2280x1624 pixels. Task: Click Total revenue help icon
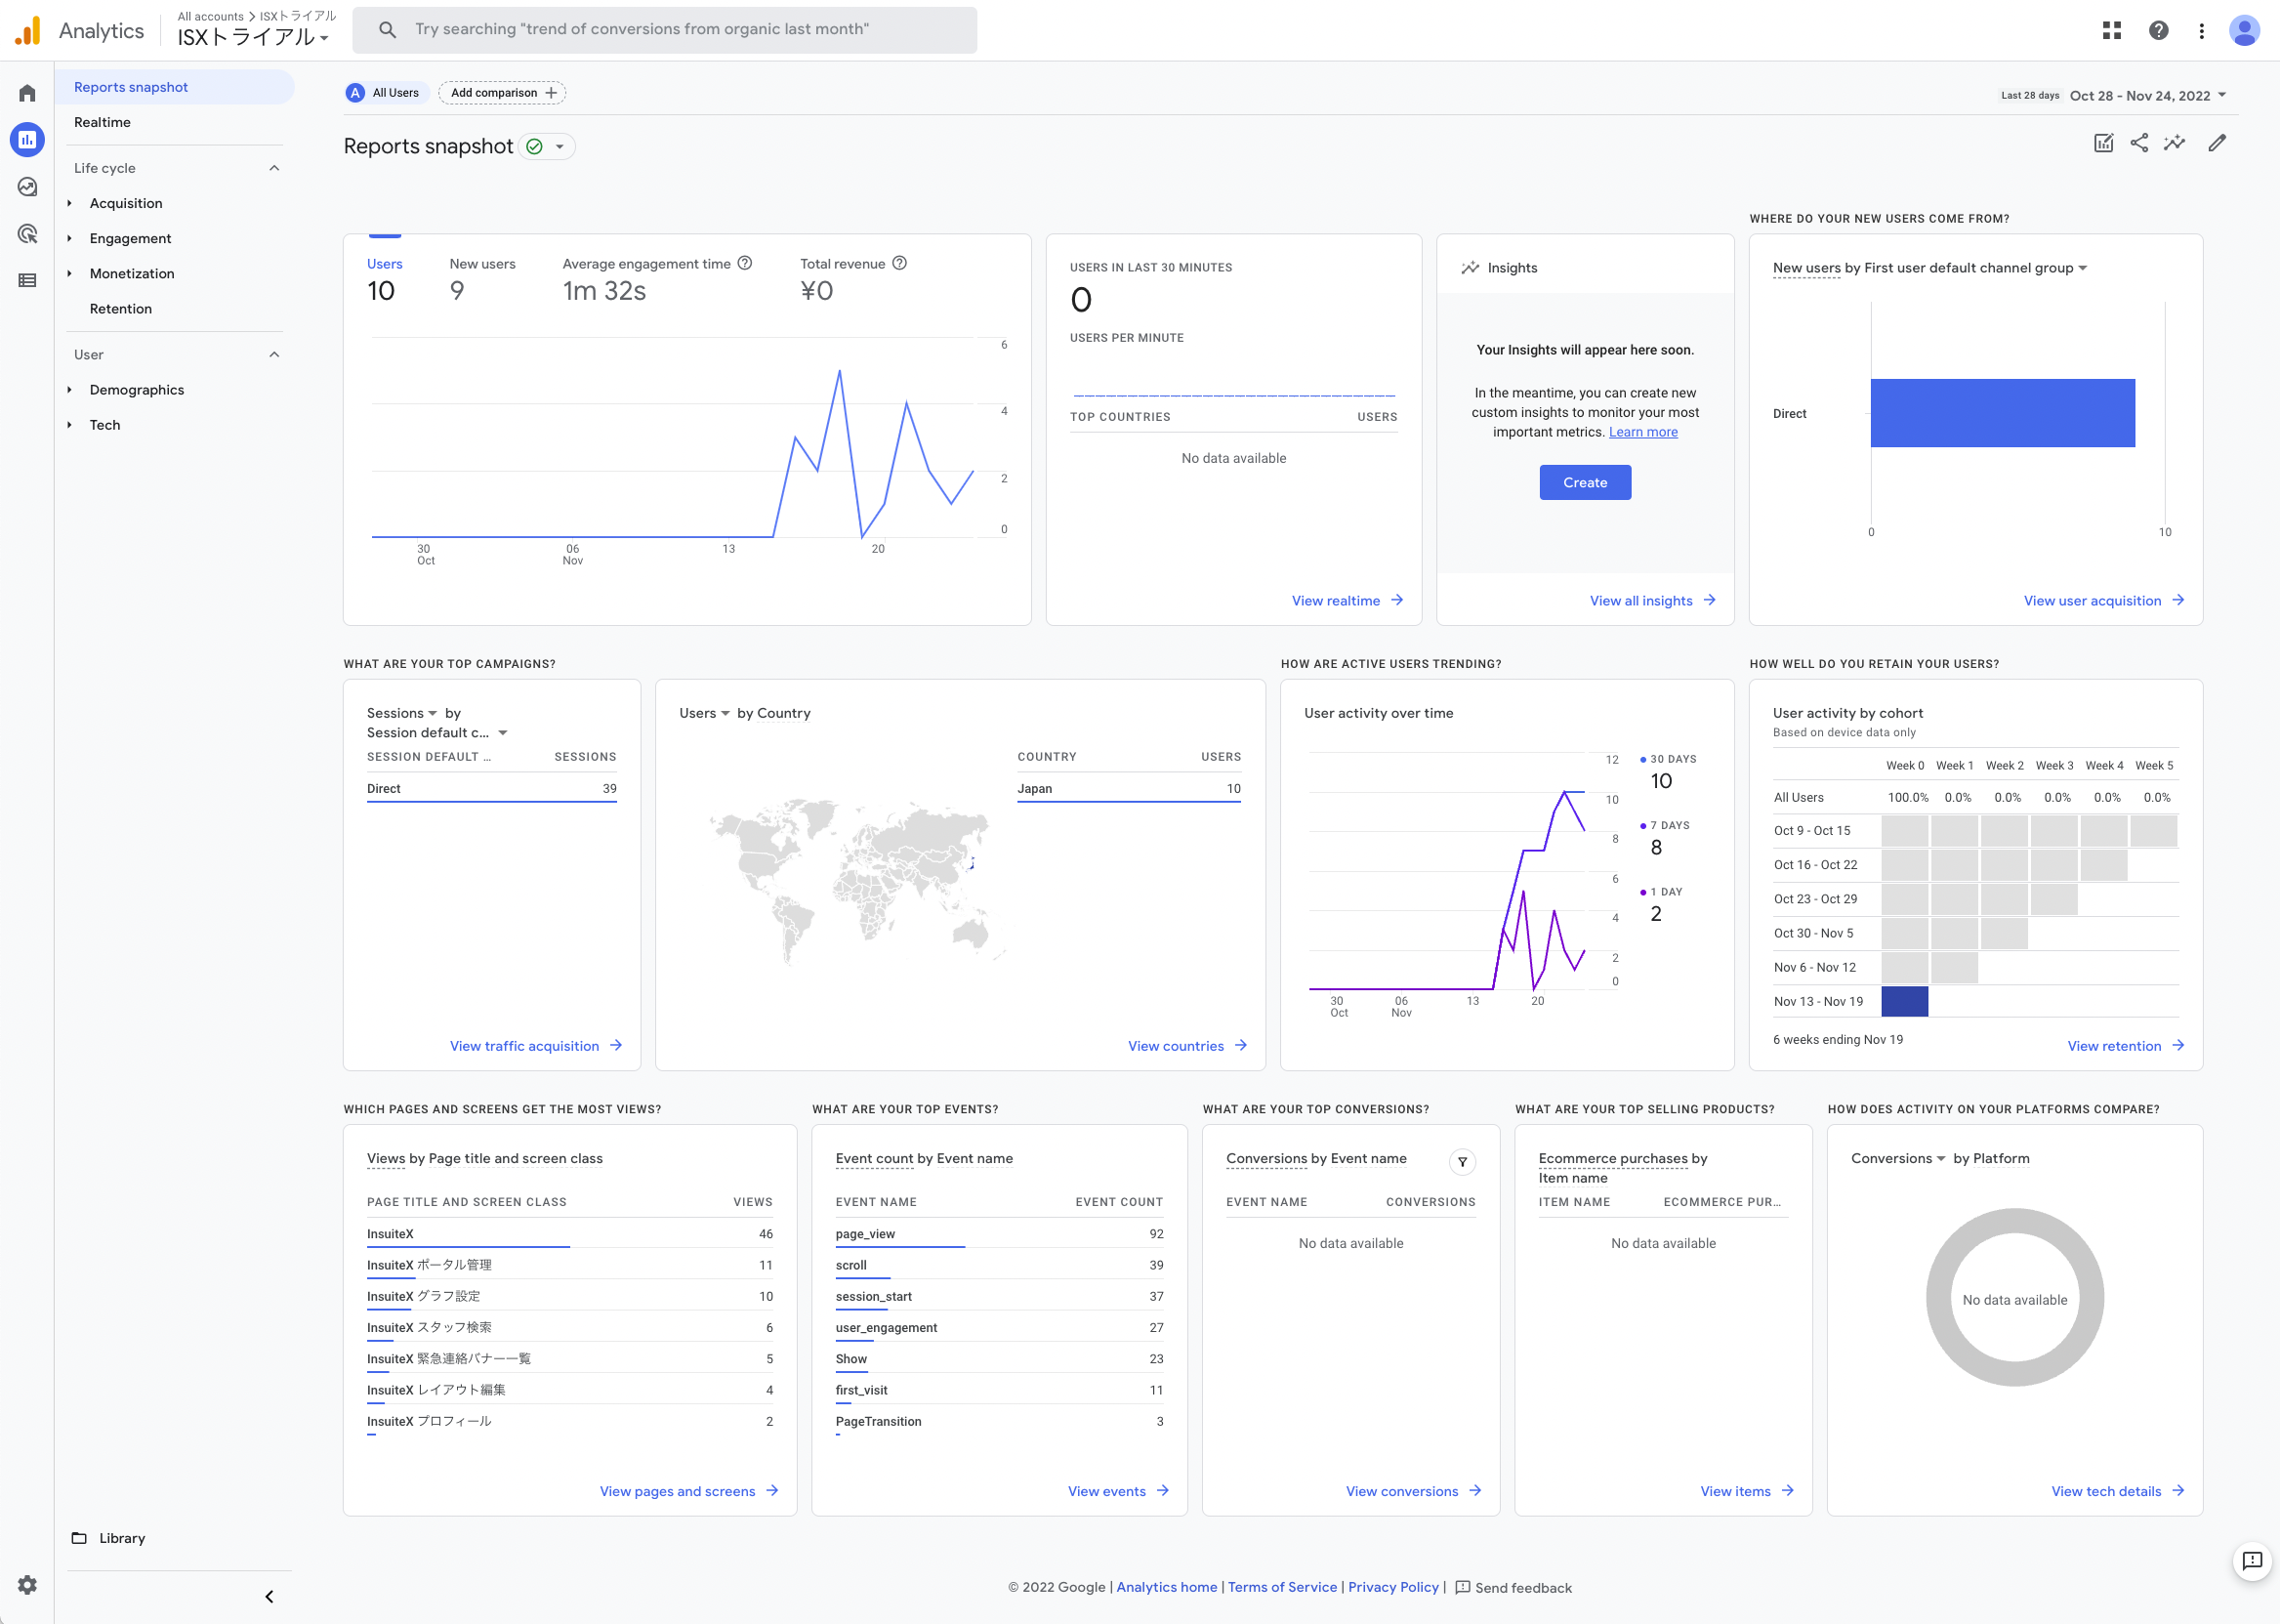coord(900,263)
